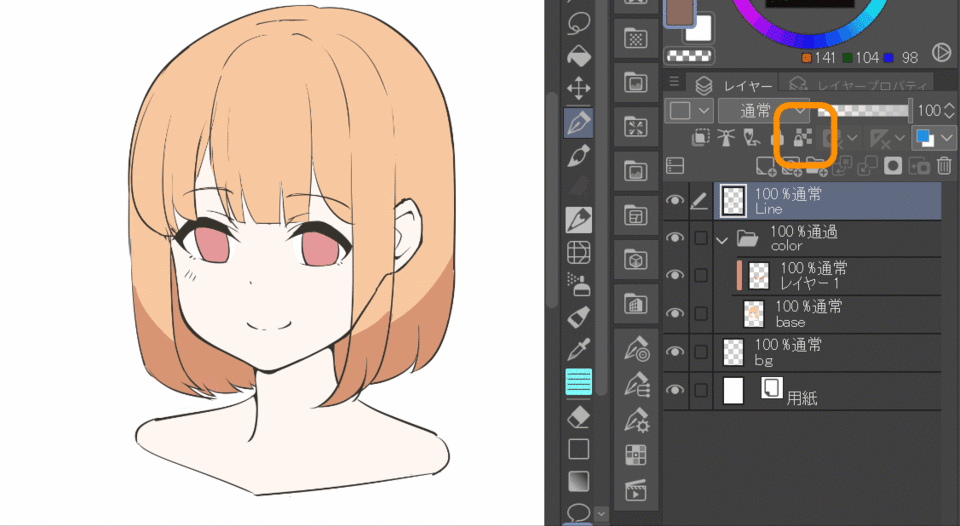This screenshot has width=960, height=526.
Task: Select the Lasso selection tool
Action: click(x=579, y=24)
